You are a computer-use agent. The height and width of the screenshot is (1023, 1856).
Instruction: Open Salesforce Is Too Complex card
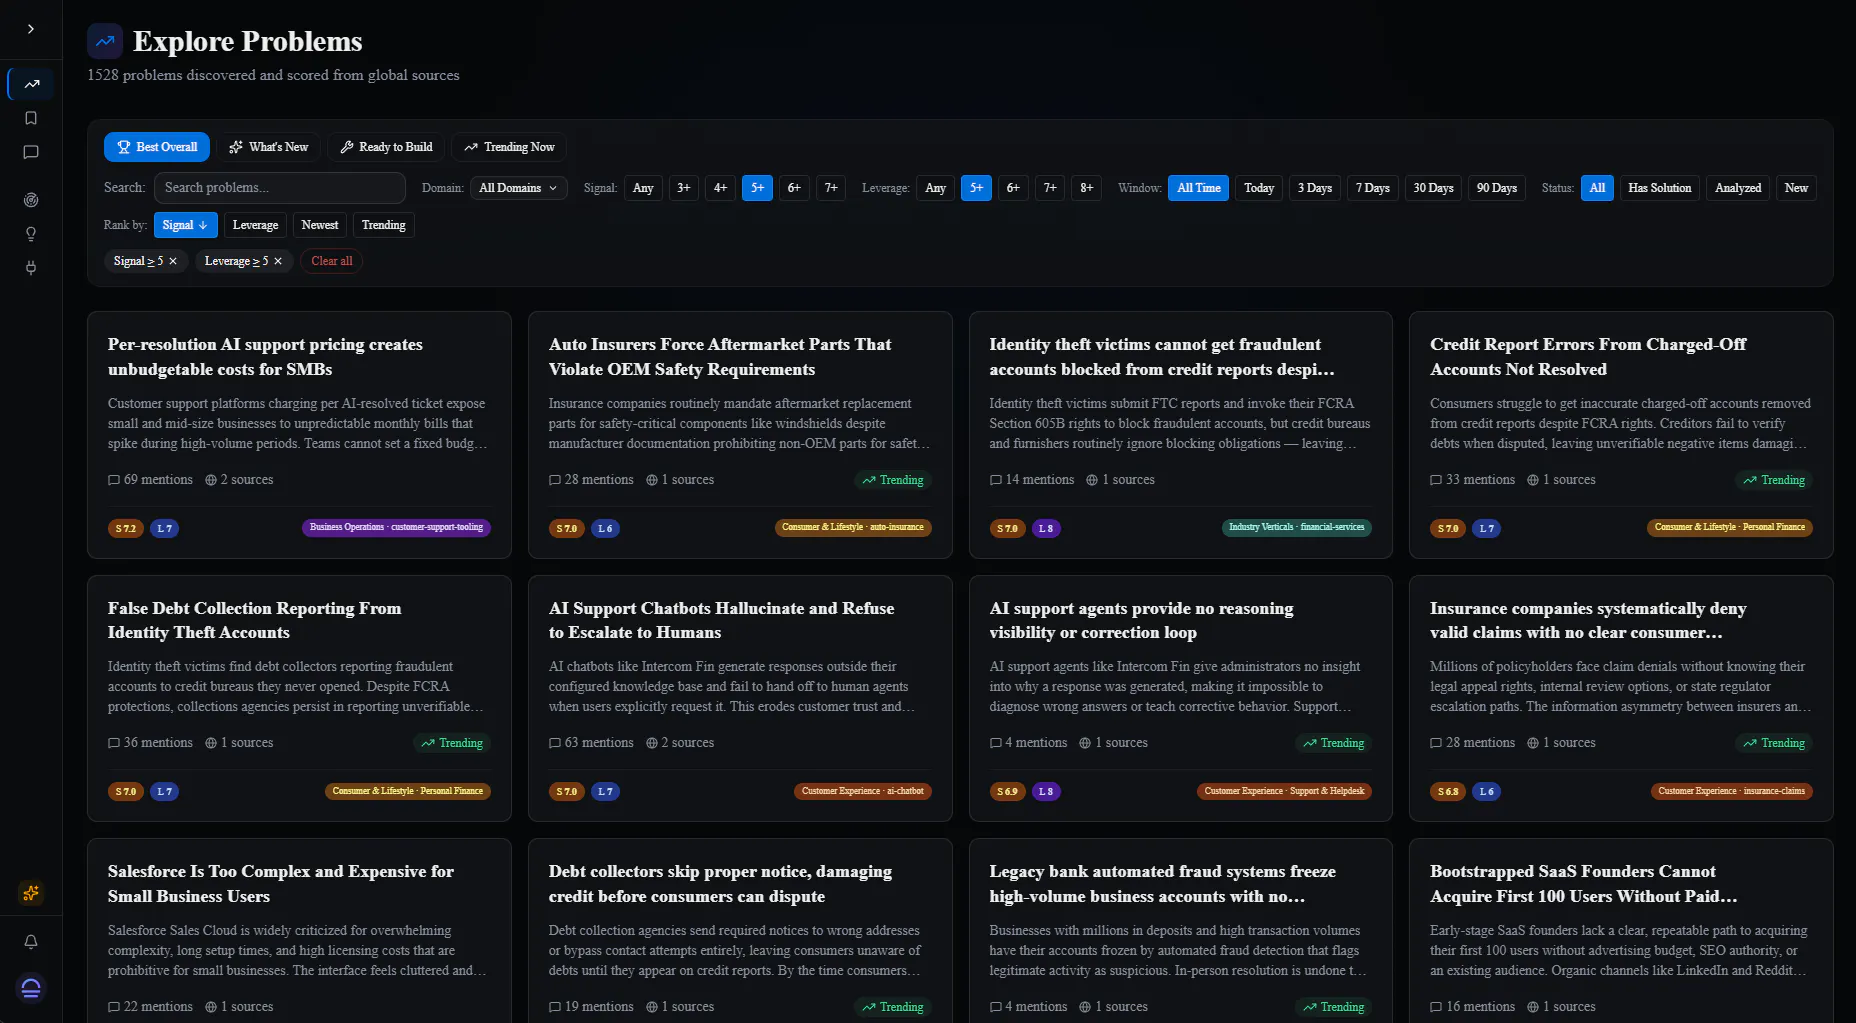click(x=299, y=930)
